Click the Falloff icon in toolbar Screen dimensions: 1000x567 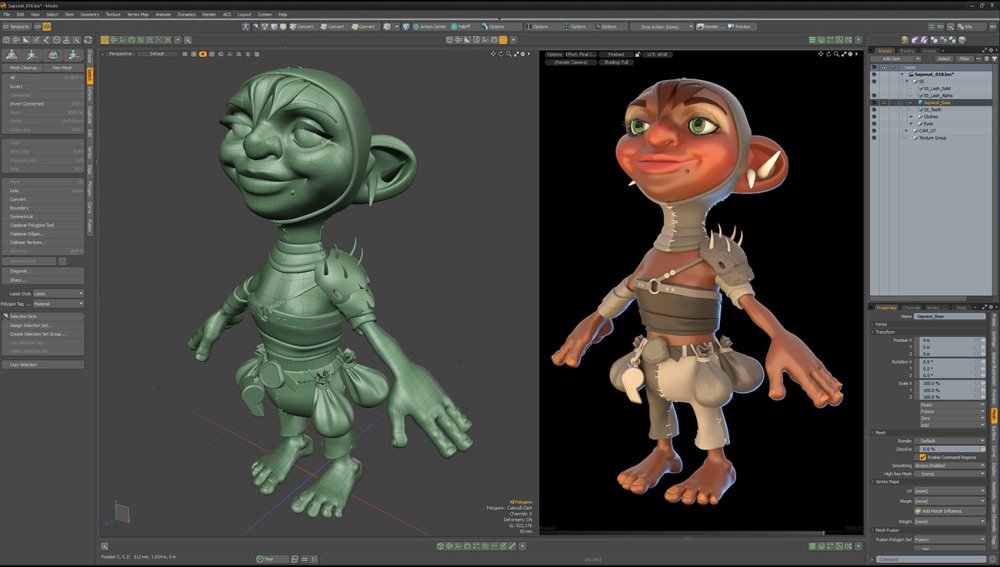coord(461,27)
